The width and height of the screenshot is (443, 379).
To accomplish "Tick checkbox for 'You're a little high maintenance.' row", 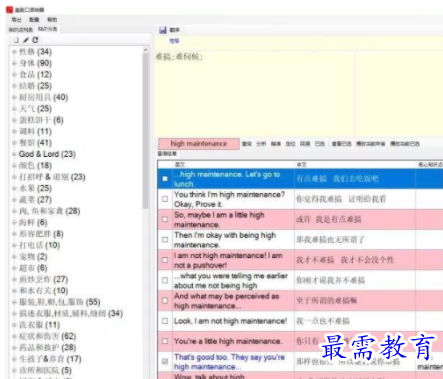I will [x=165, y=341].
